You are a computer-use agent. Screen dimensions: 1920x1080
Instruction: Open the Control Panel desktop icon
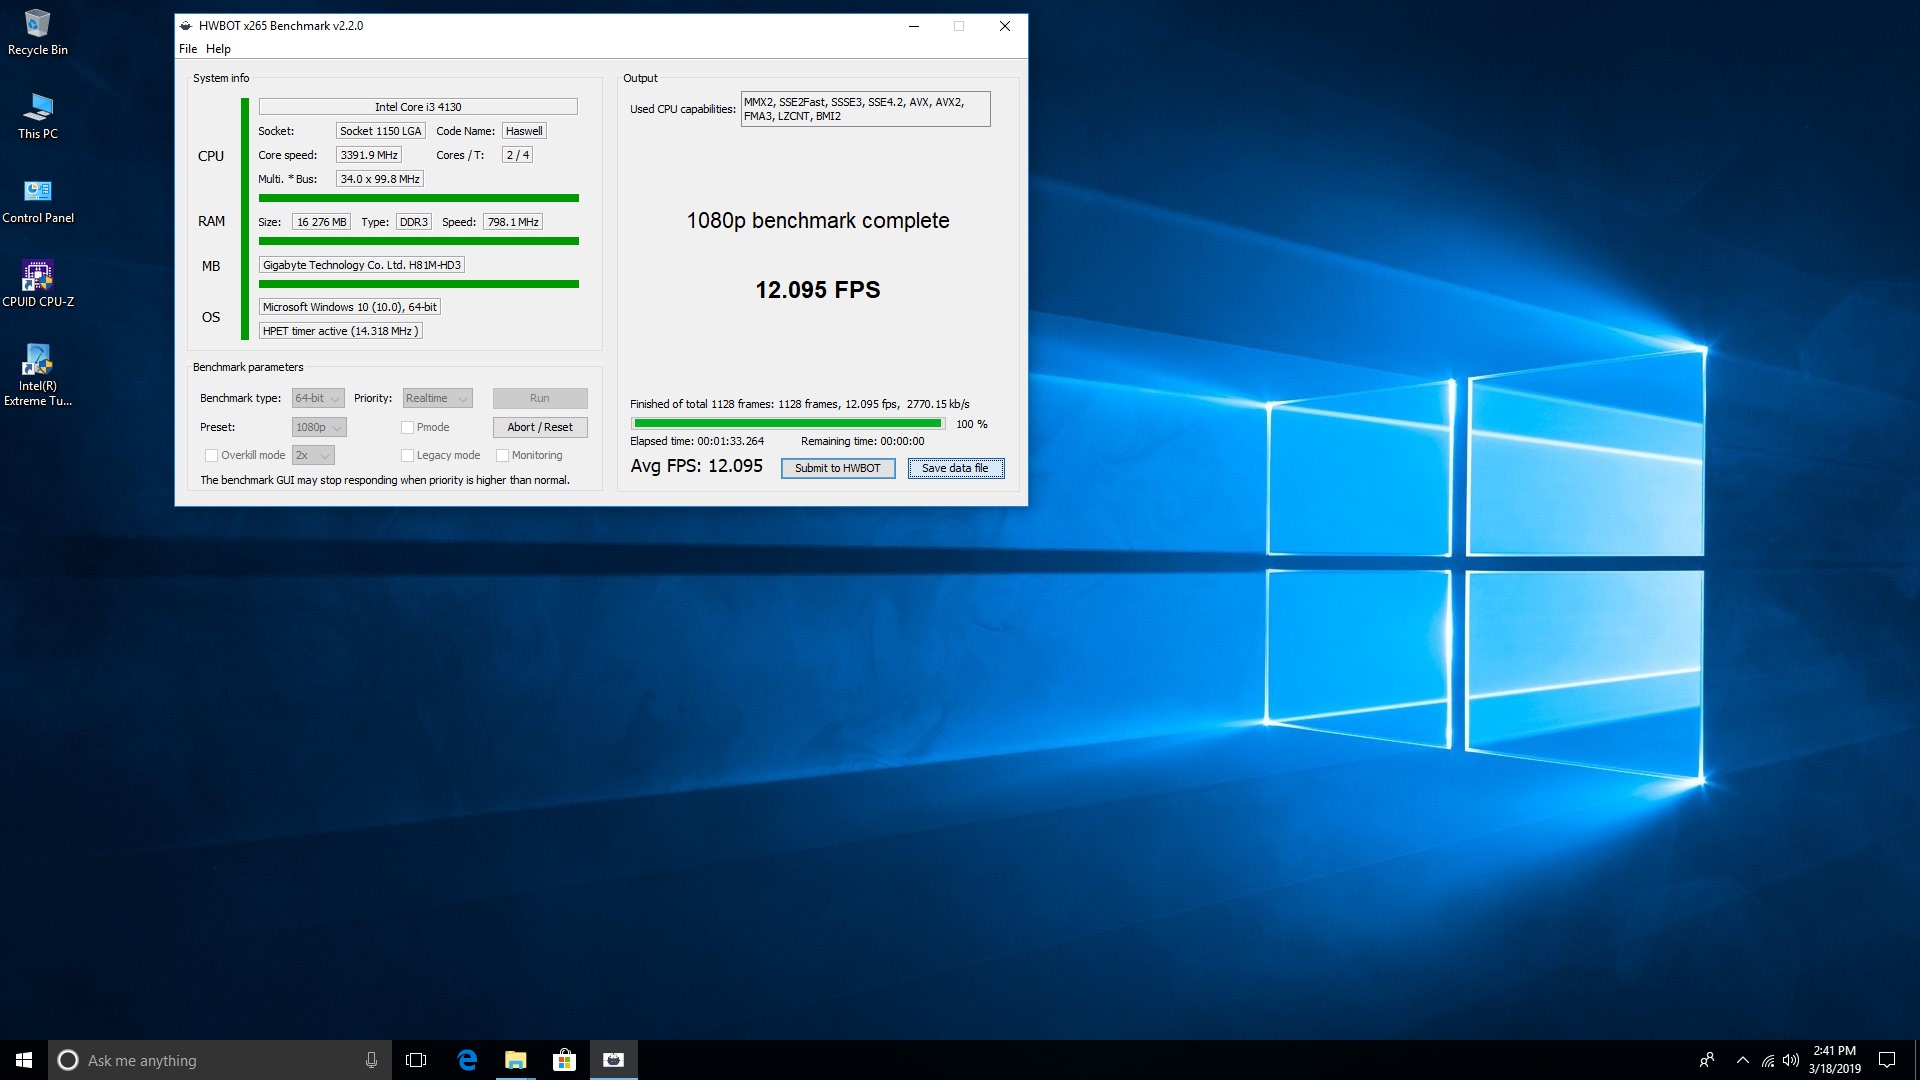(x=37, y=200)
